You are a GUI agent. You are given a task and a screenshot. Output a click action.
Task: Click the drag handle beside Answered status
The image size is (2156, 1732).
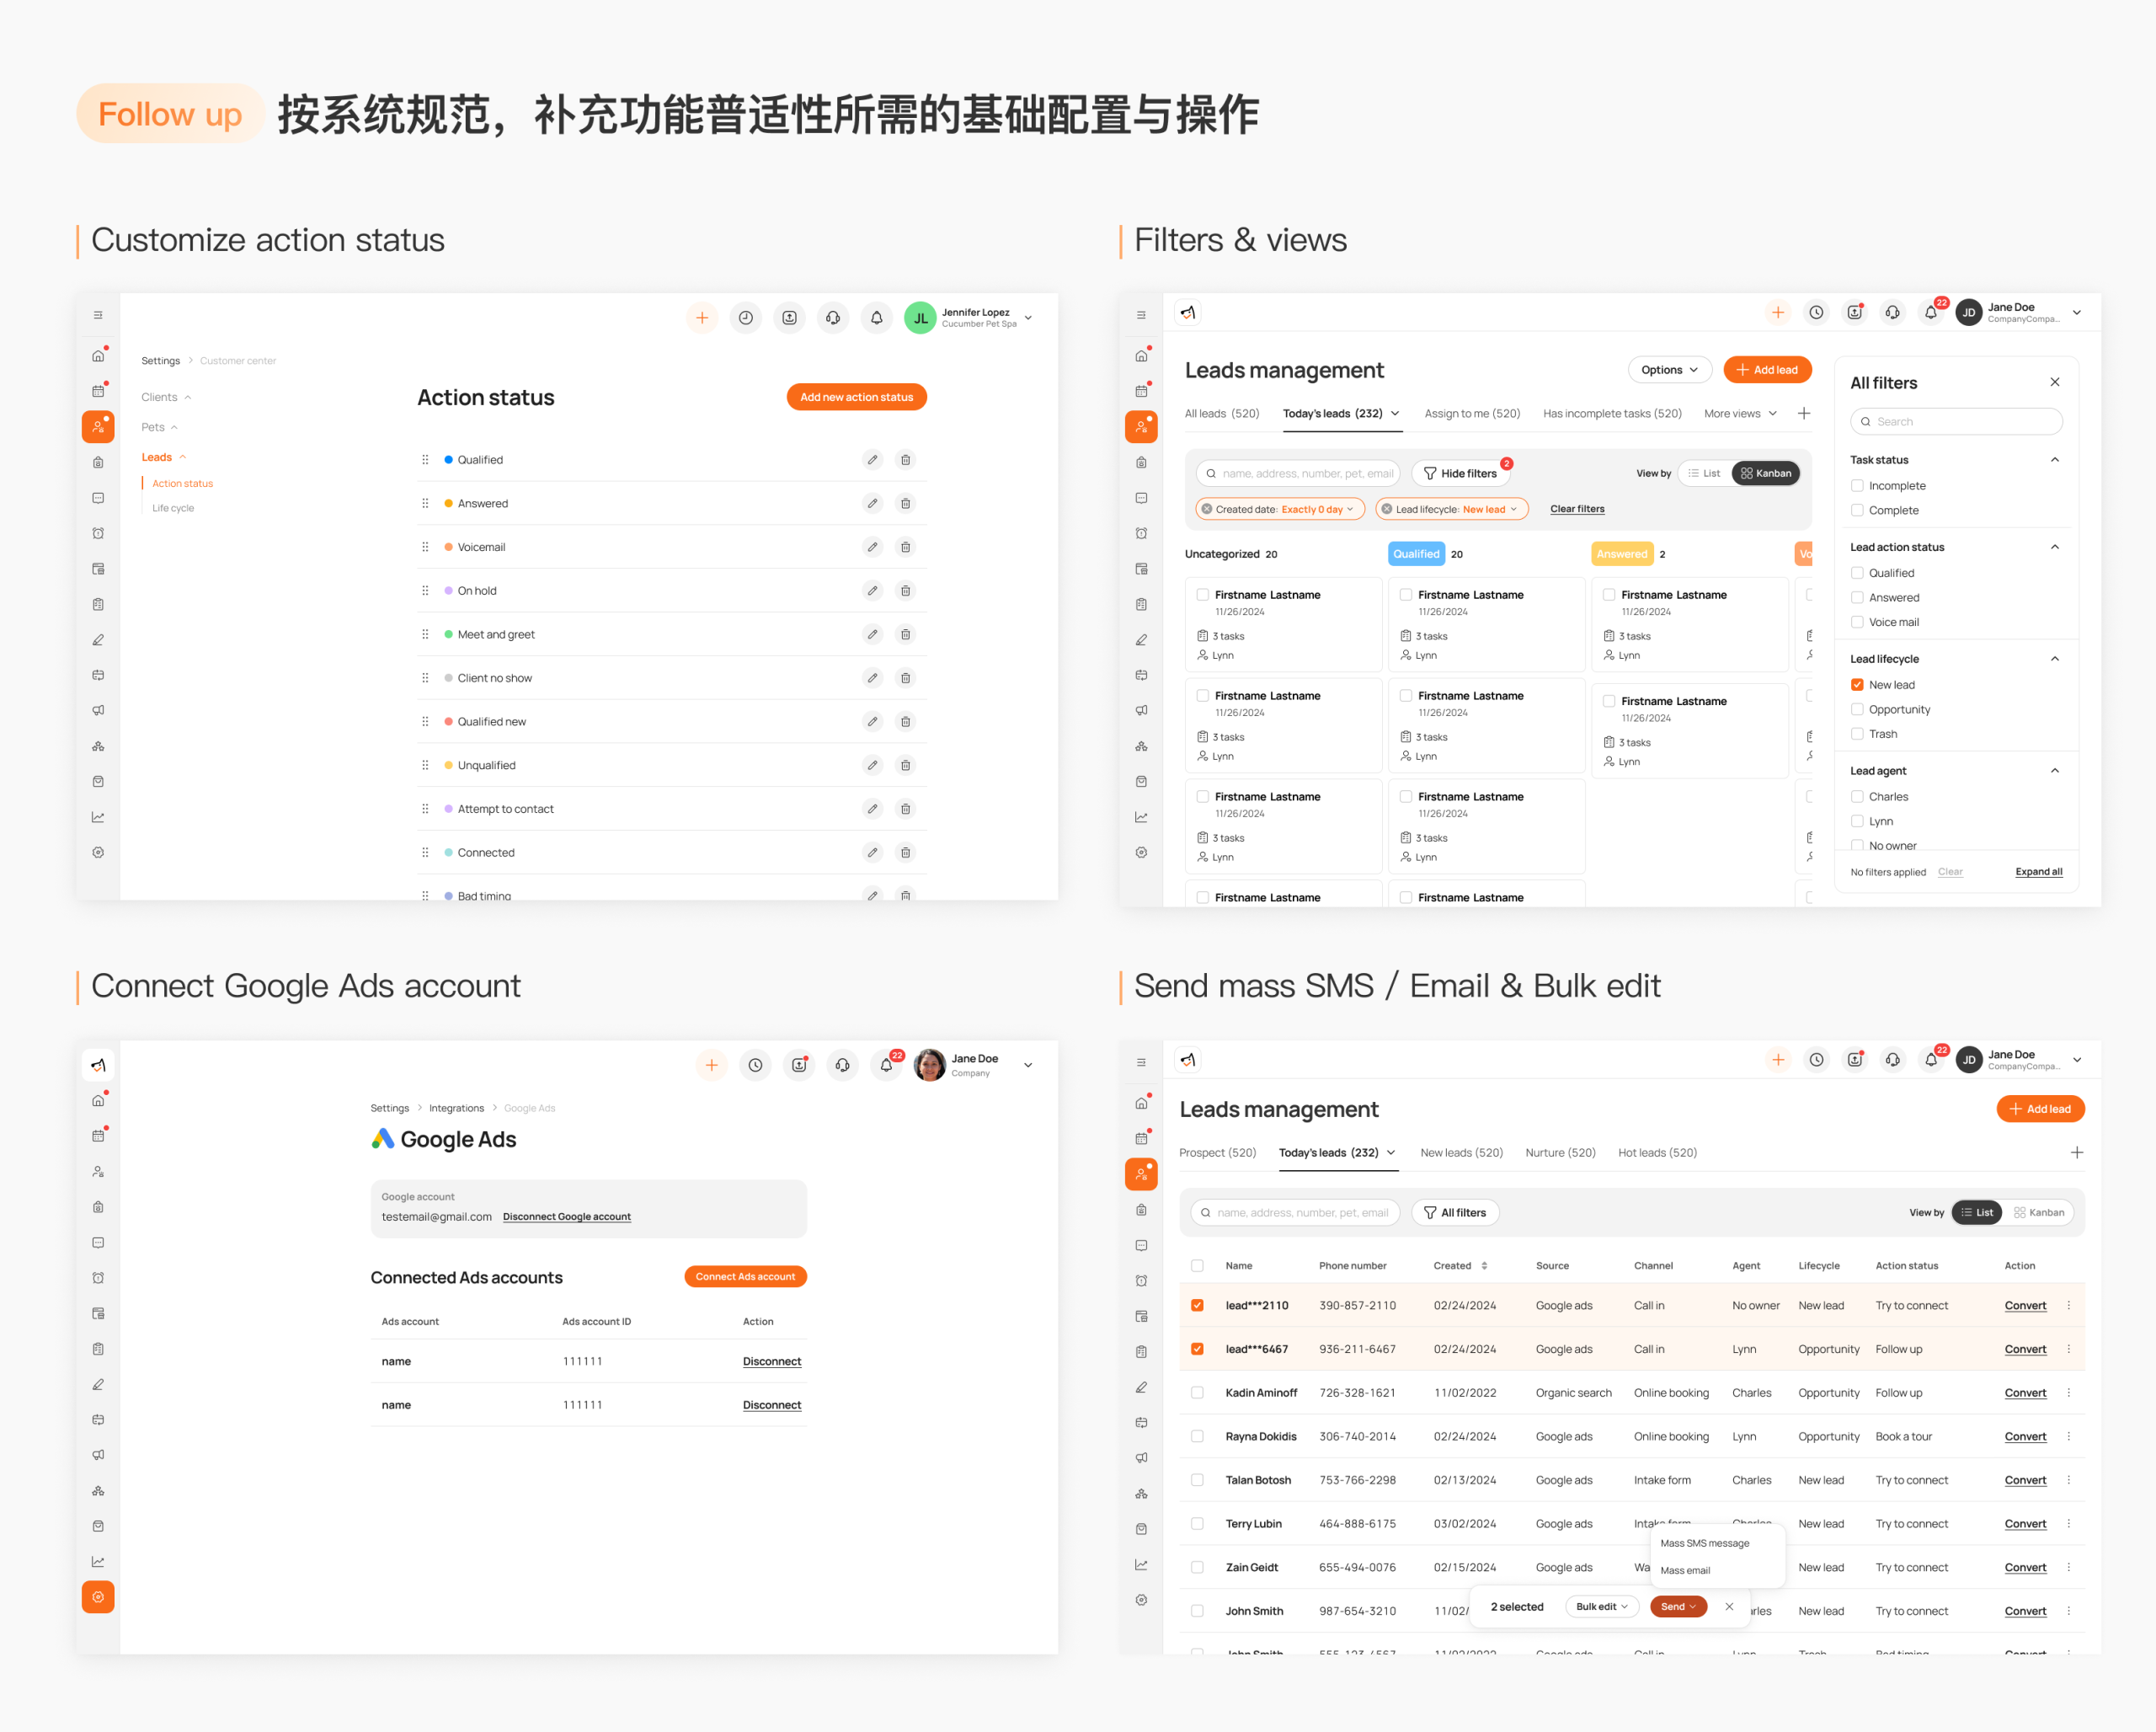click(425, 504)
